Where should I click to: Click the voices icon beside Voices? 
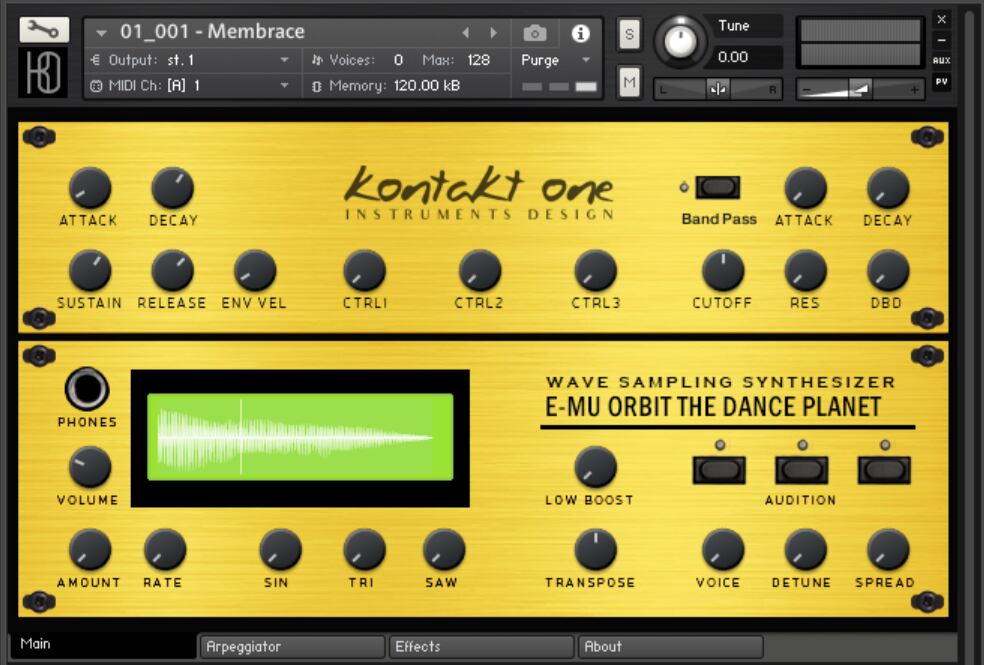[x=317, y=60]
